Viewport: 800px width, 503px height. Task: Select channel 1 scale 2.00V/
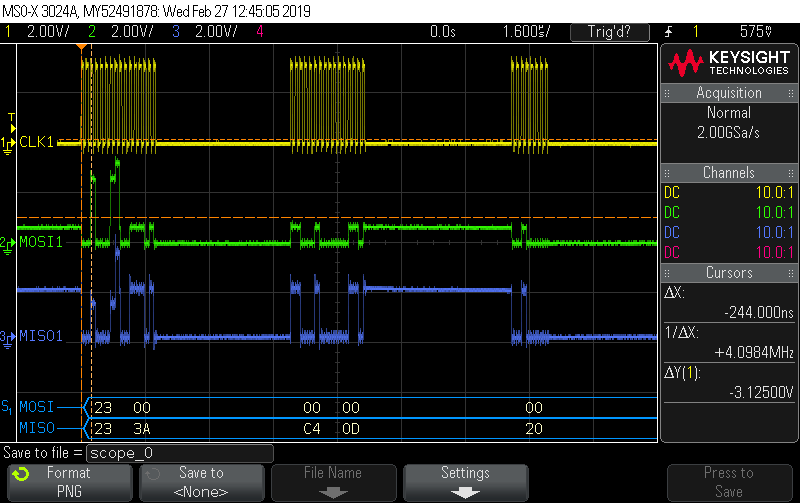[48, 32]
